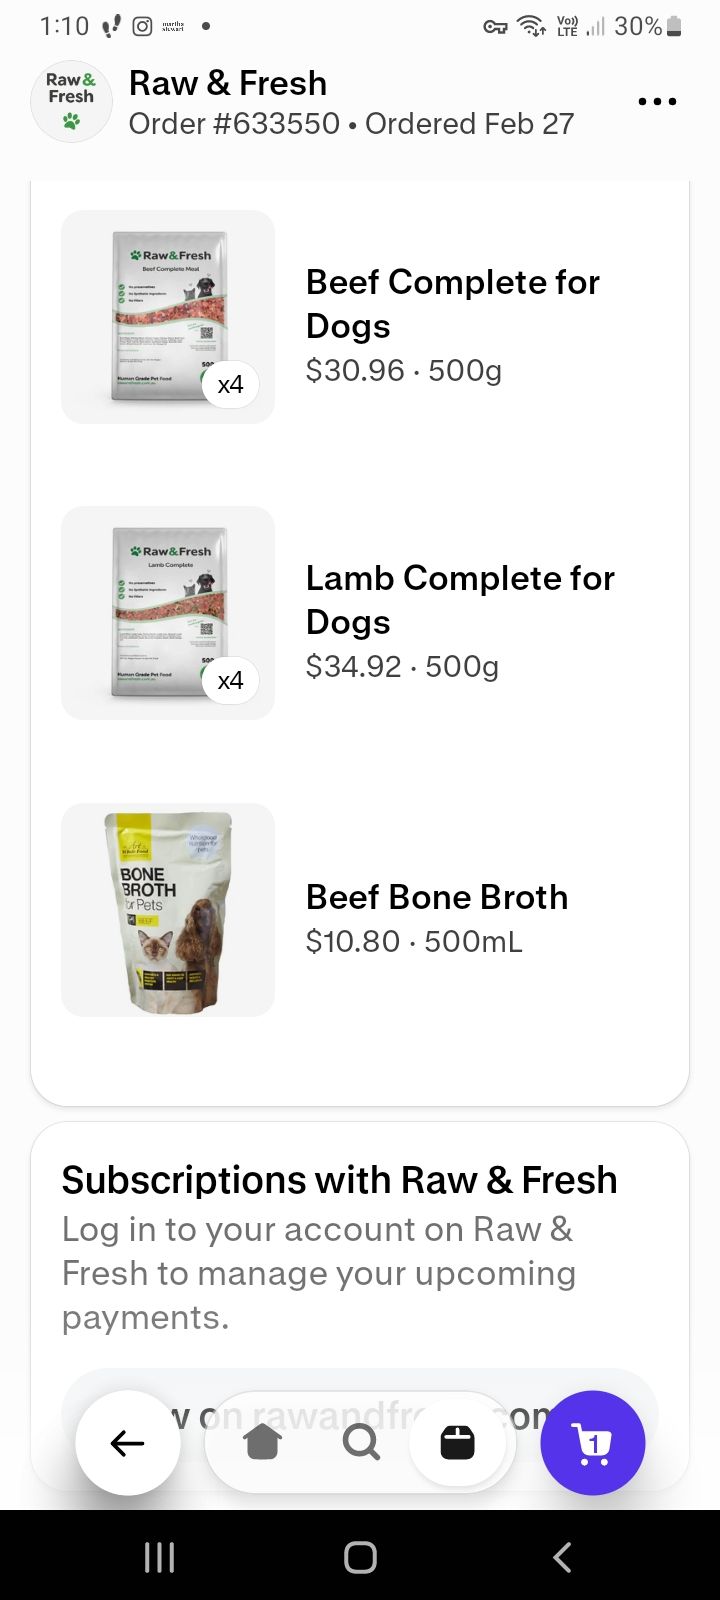Select the Lamb Complete for Dogs title
720x1600 pixels.
click(x=460, y=600)
